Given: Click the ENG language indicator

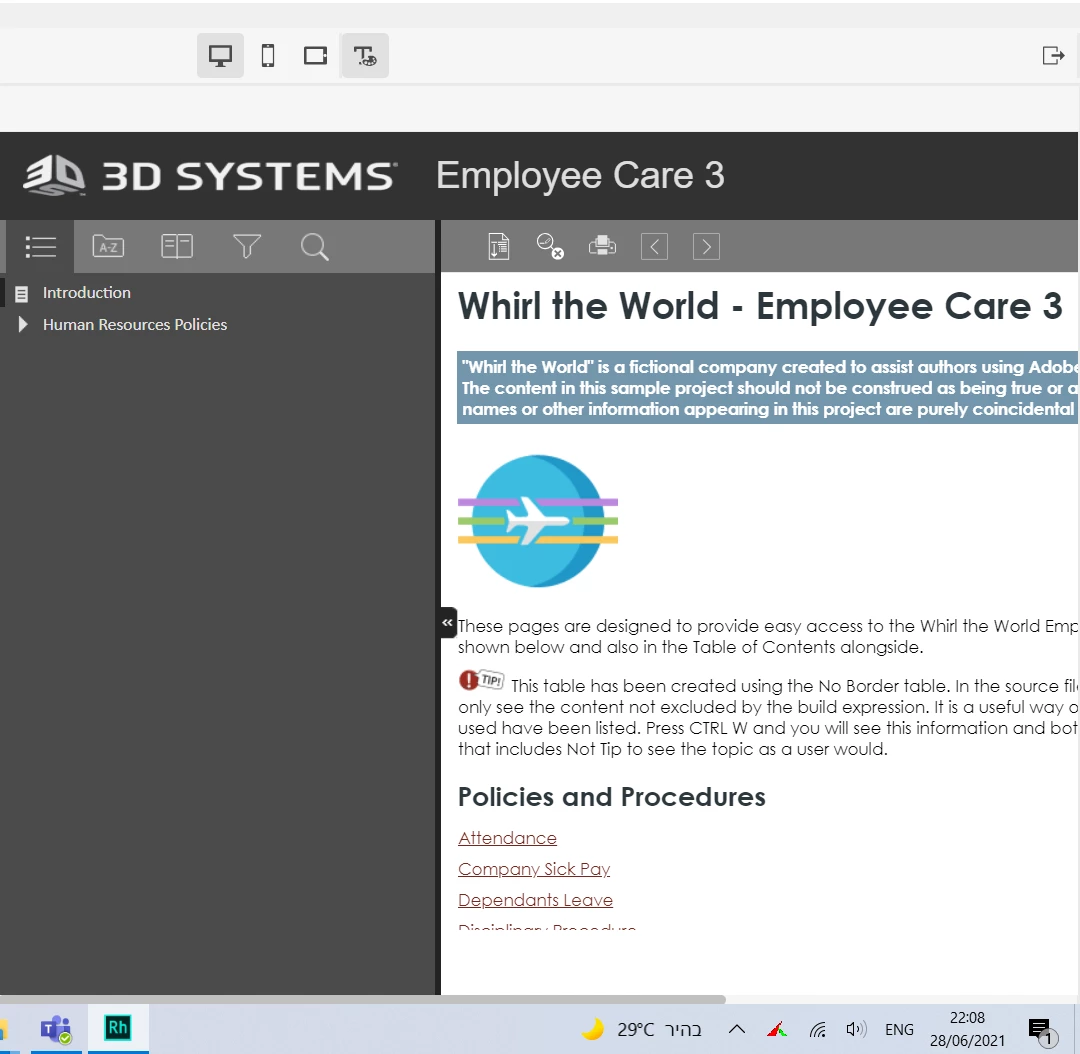Looking at the screenshot, I should tap(900, 1030).
